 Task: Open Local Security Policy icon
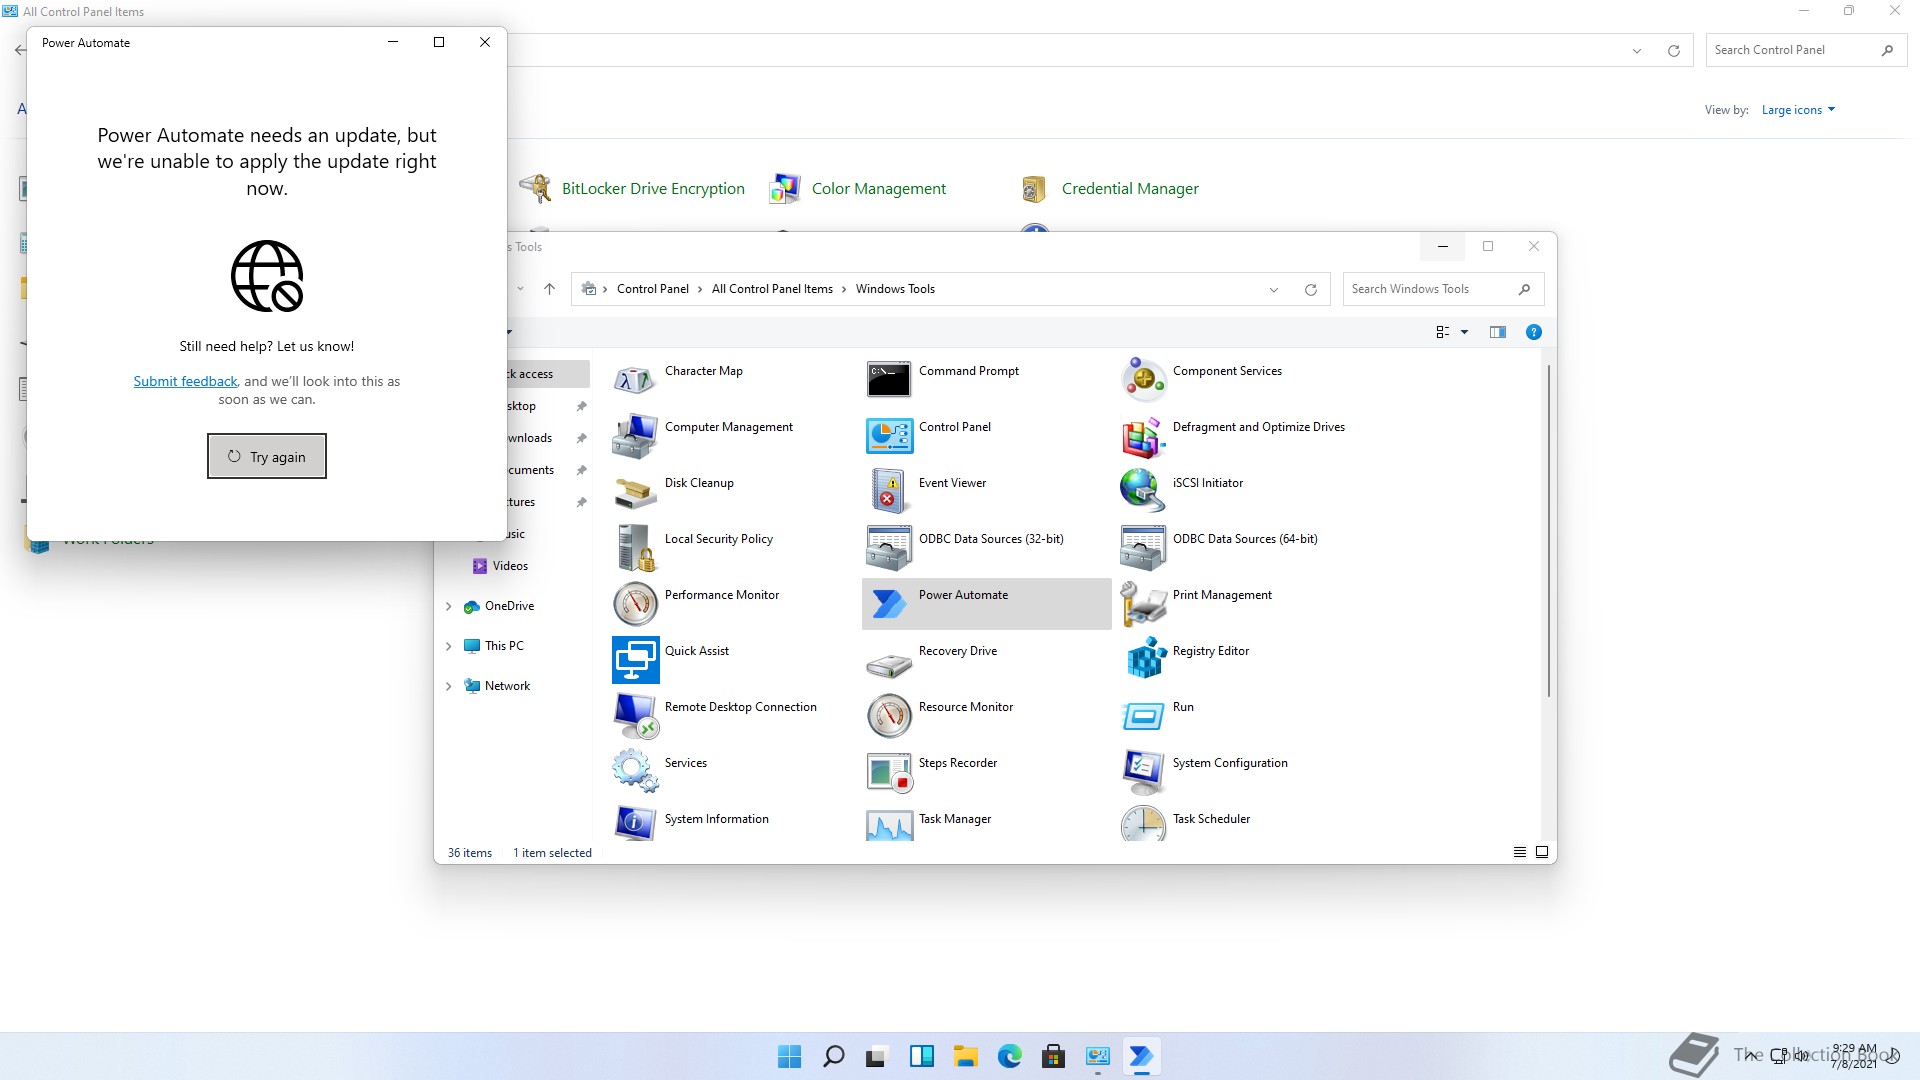[635, 548]
